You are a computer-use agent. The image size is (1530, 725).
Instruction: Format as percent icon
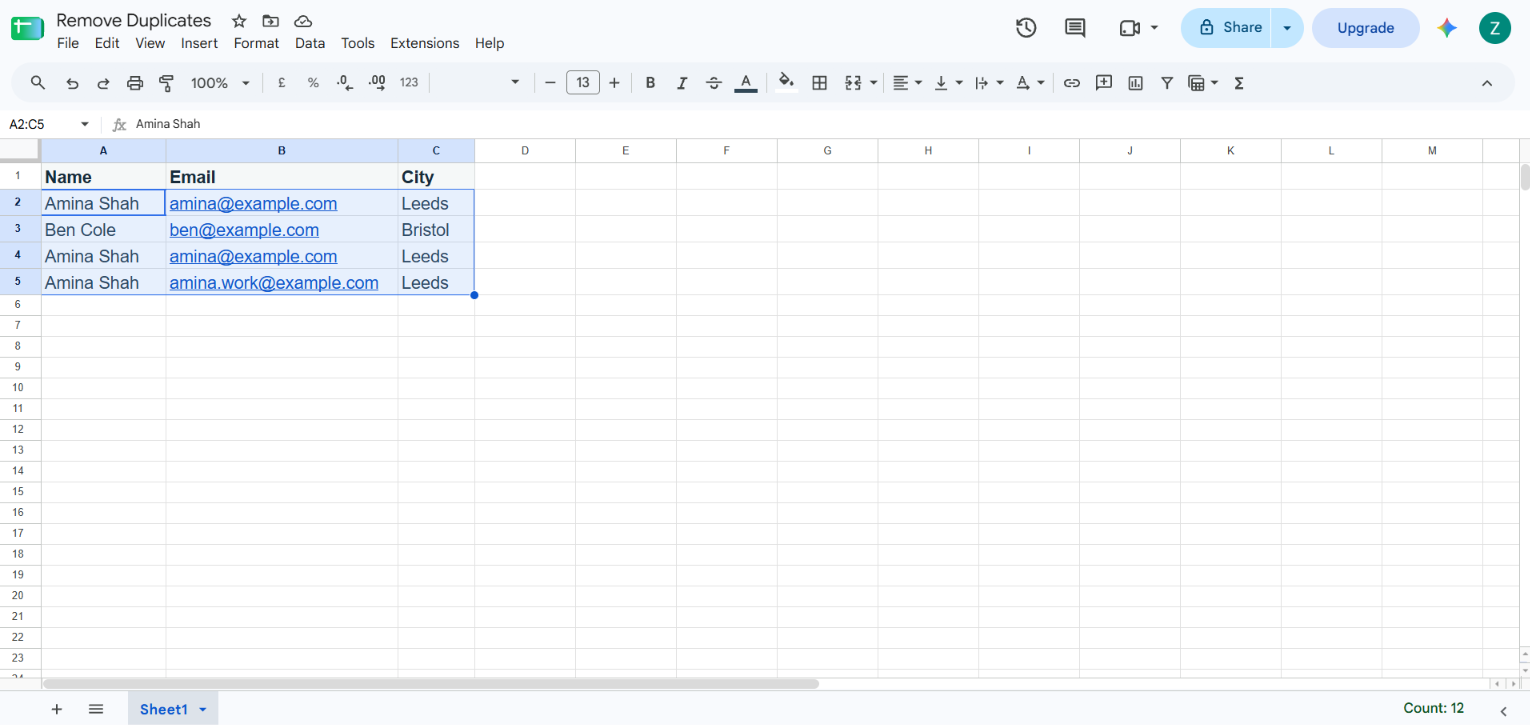(x=313, y=83)
